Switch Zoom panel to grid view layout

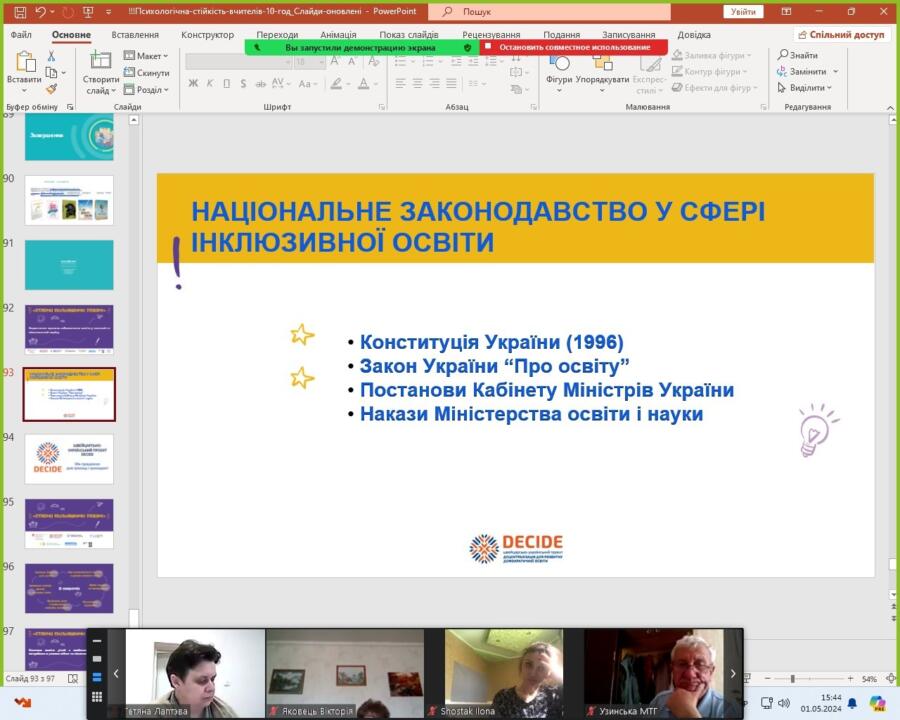[97, 696]
